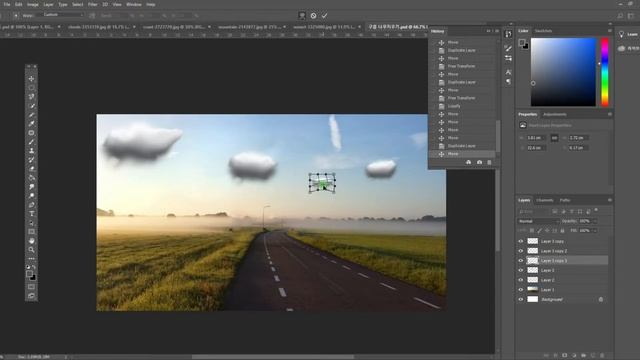Open the Warp preset dropdown (Custom)
The width and height of the screenshot is (640, 360).
point(62,15)
